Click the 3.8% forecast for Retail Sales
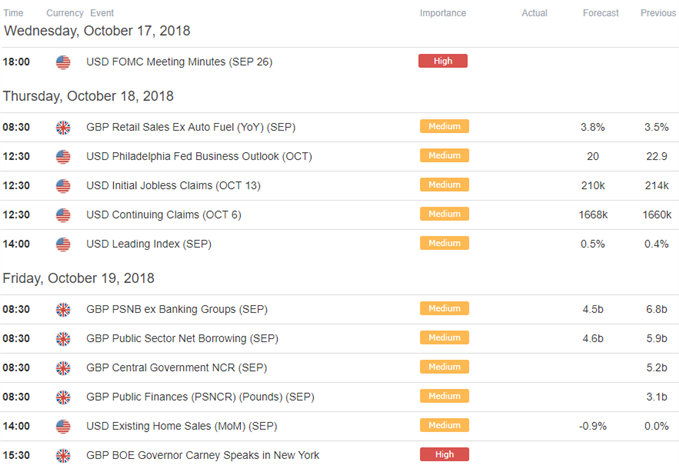The width and height of the screenshot is (679, 468). (x=593, y=127)
